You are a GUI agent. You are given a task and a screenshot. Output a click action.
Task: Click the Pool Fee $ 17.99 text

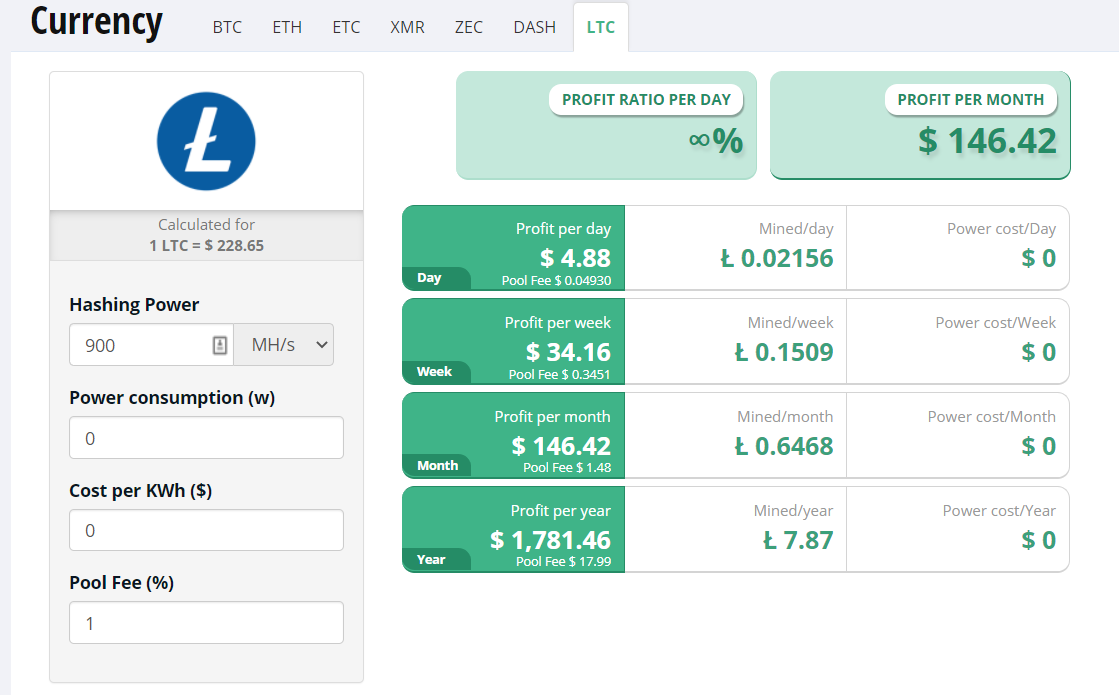[x=564, y=562]
